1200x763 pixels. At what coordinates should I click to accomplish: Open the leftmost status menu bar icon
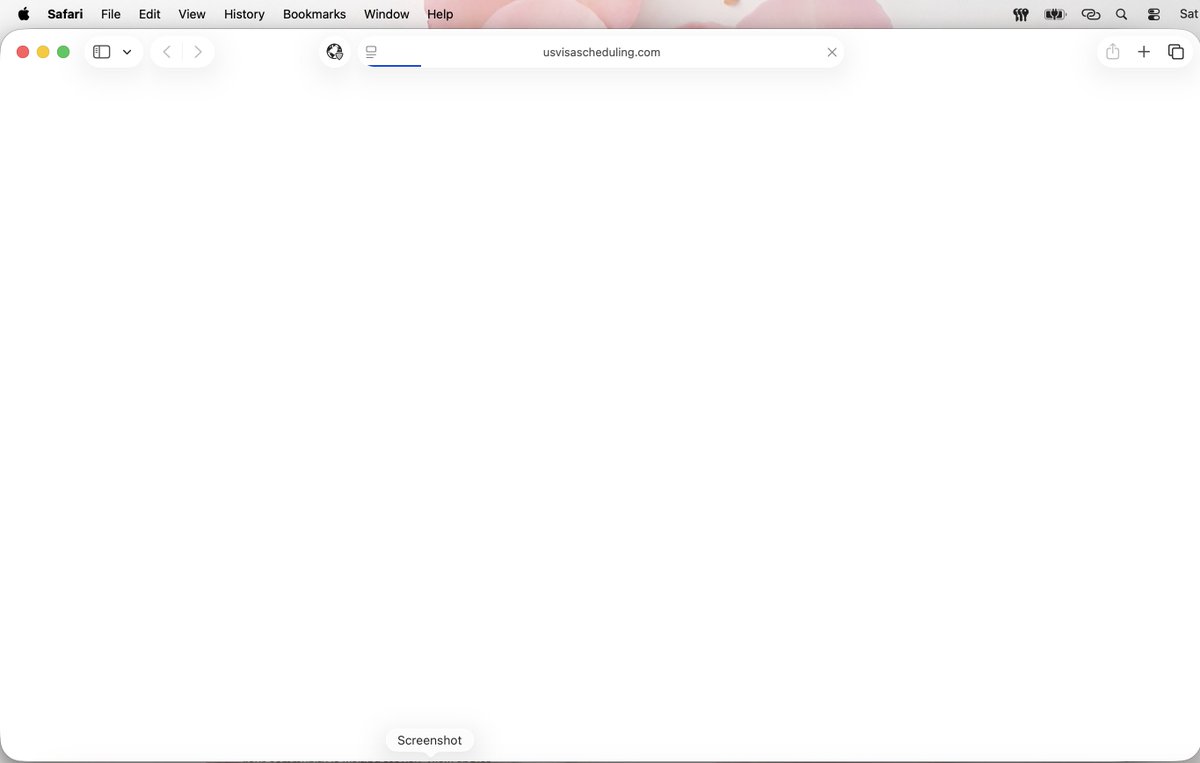(1021, 14)
